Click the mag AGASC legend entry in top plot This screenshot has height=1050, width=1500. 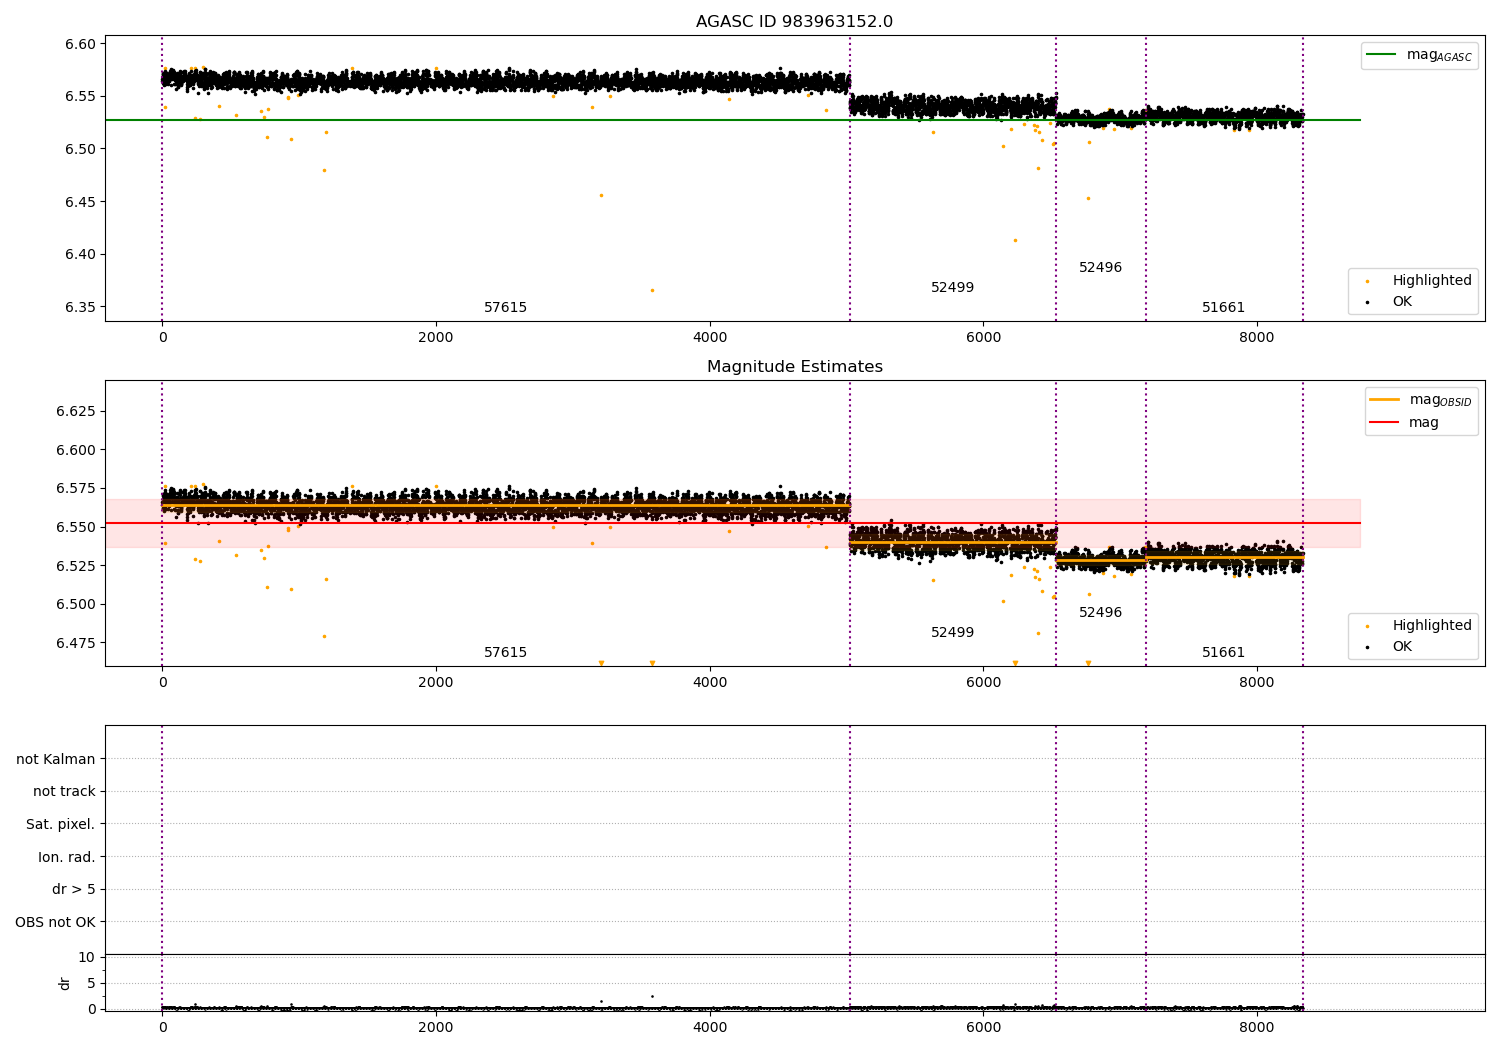pos(1419,55)
